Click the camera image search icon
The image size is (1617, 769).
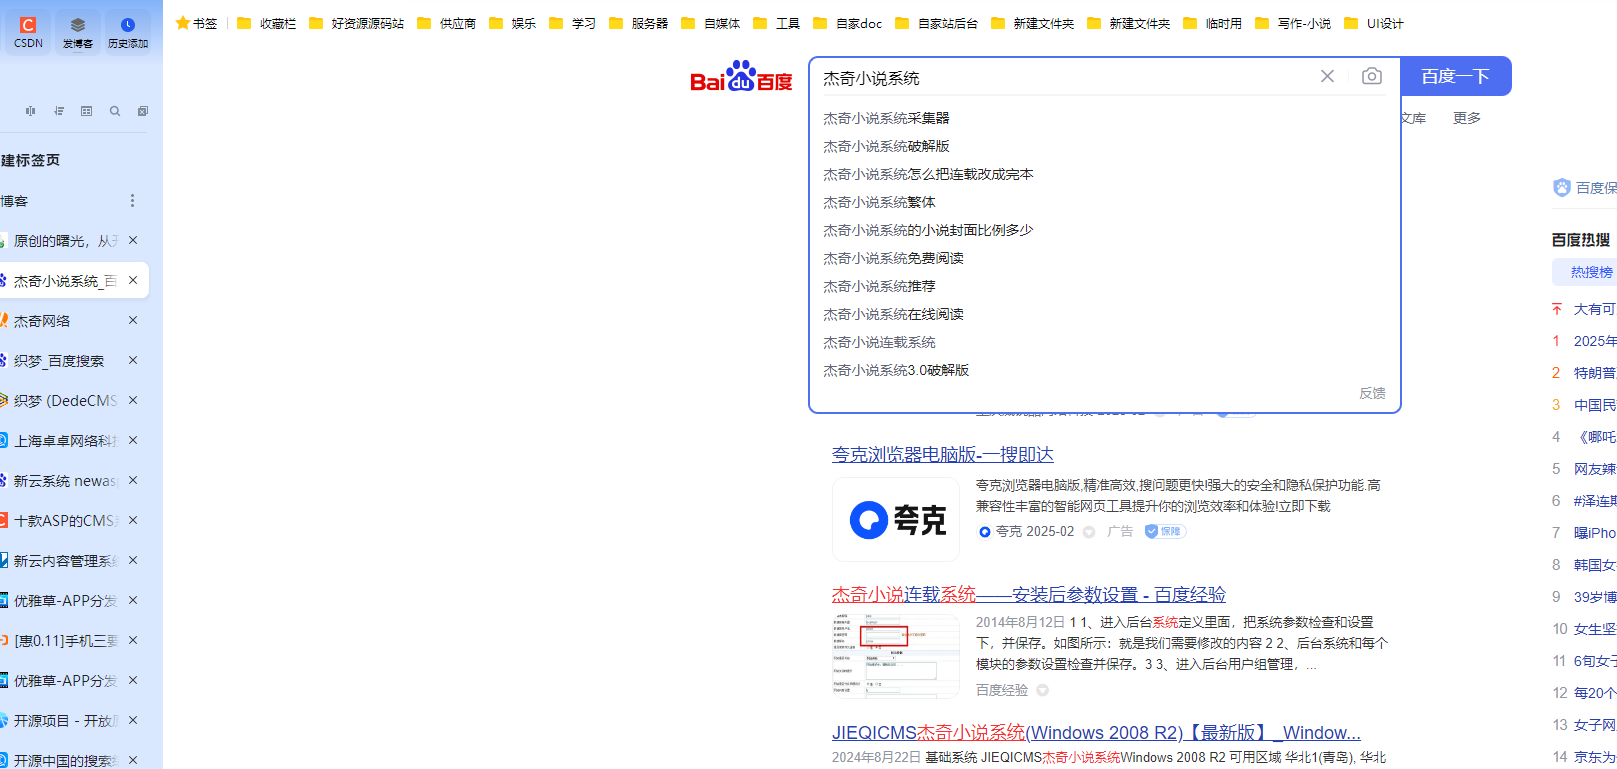coord(1372,76)
